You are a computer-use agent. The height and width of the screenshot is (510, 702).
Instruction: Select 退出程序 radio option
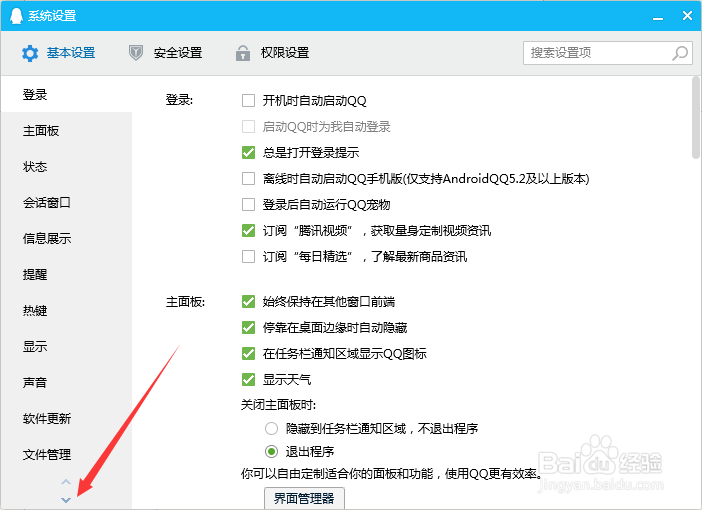[x=271, y=451]
